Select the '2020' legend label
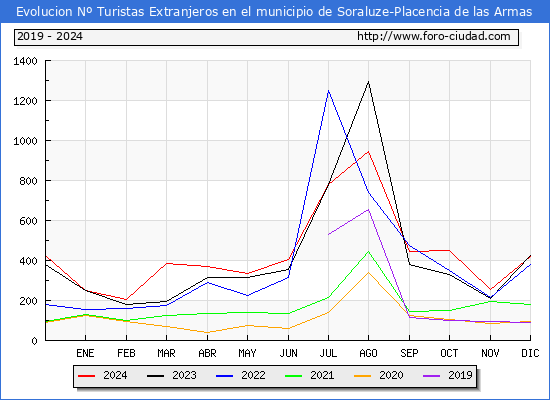 click(391, 375)
